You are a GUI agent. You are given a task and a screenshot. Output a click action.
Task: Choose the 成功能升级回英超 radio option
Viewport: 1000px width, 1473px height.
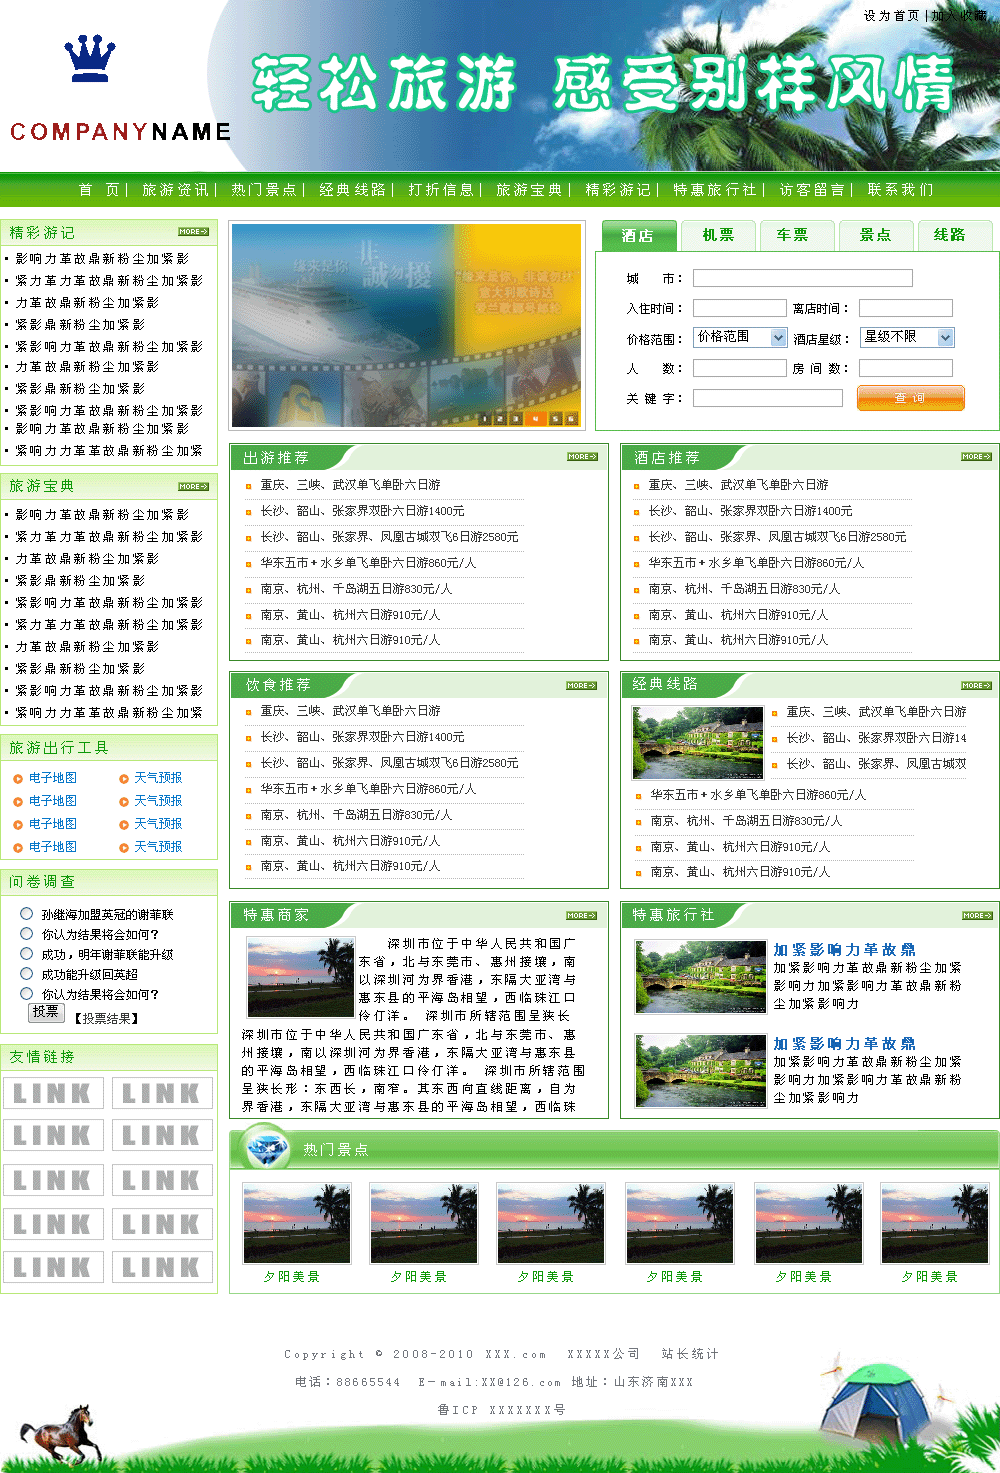pos(27,973)
